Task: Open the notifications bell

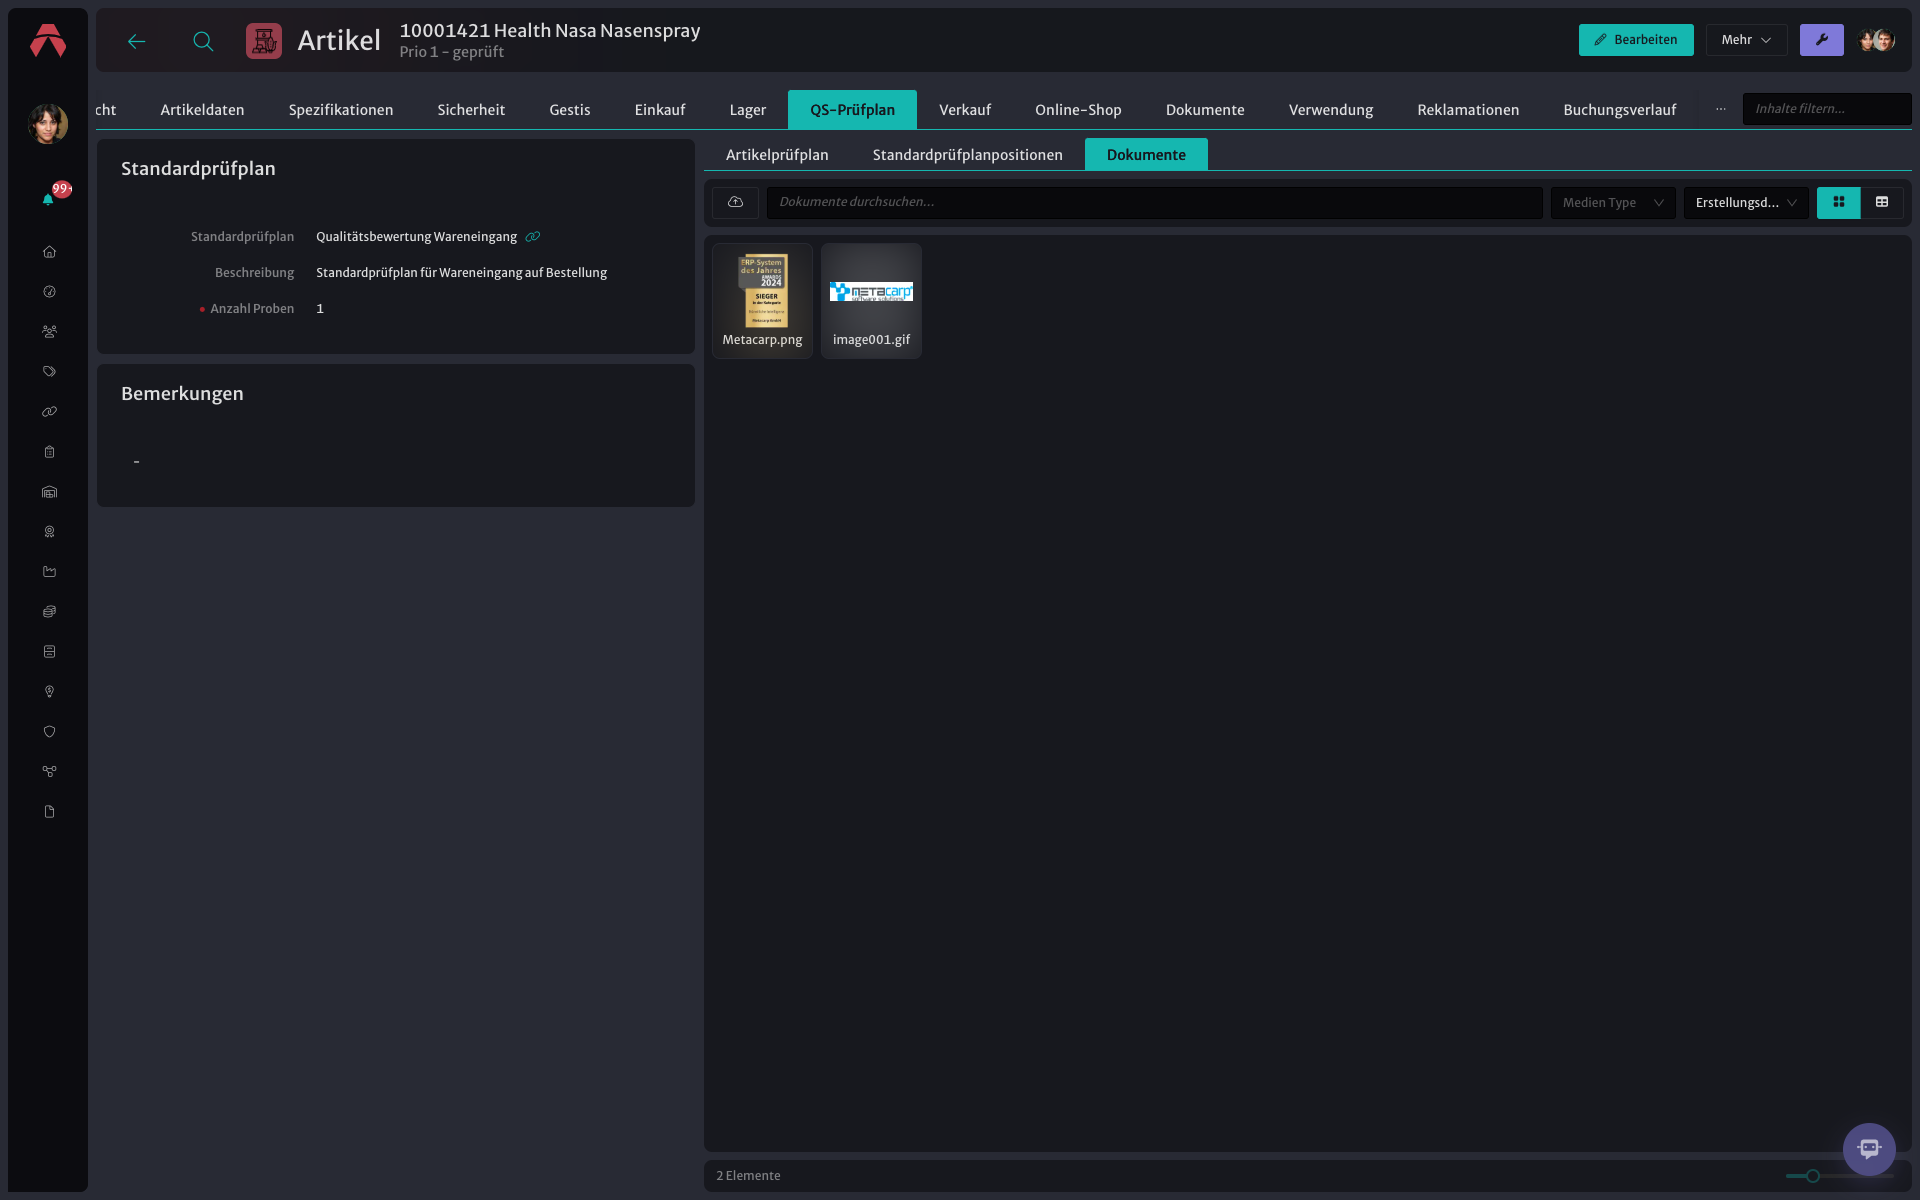Action: (x=48, y=199)
